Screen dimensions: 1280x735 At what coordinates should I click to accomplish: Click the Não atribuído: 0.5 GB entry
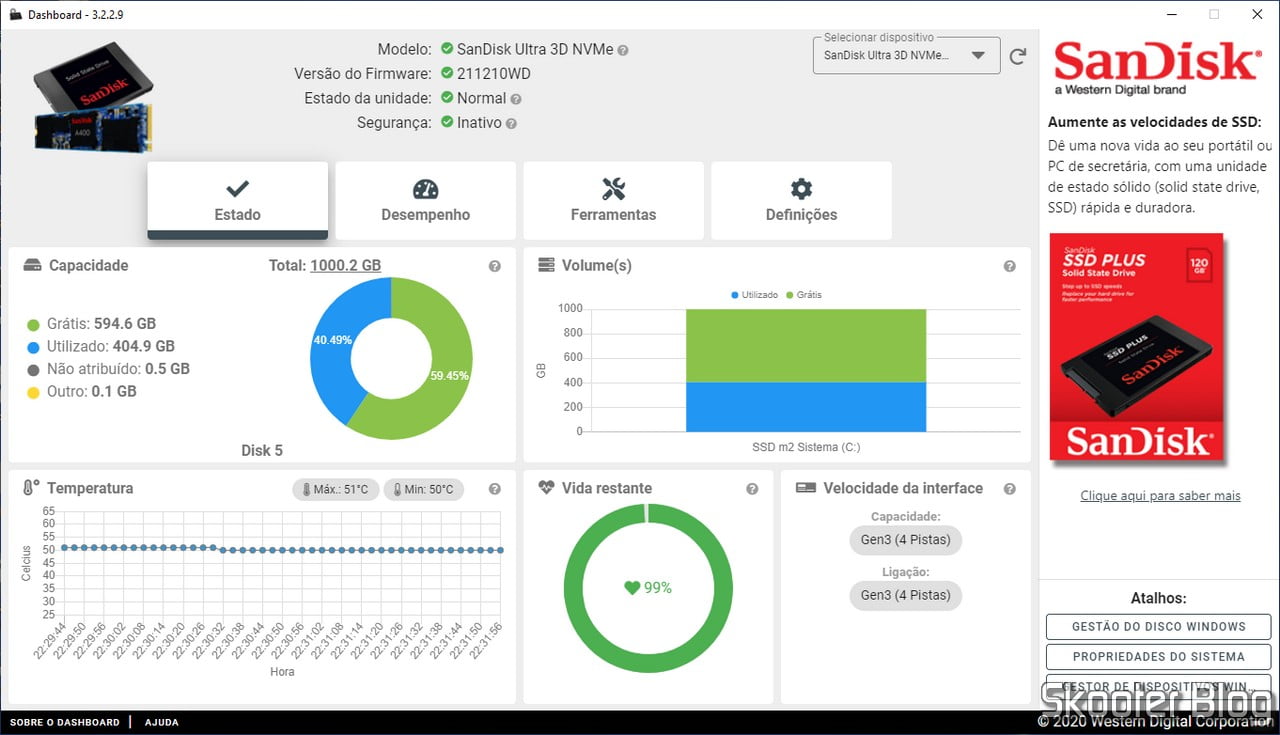tap(108, 369)
